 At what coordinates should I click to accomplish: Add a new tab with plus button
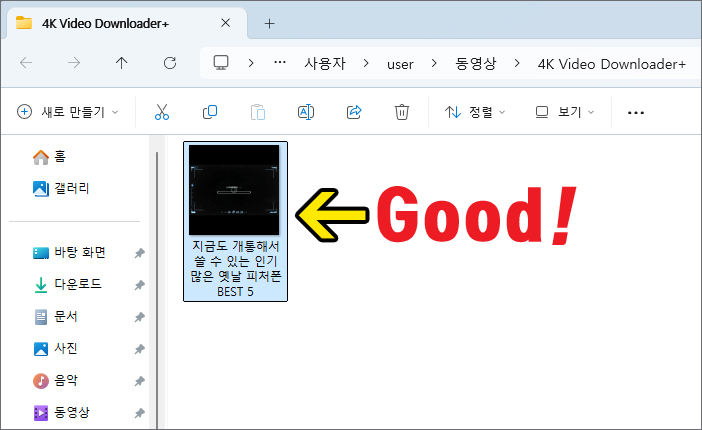coord(269,23)
